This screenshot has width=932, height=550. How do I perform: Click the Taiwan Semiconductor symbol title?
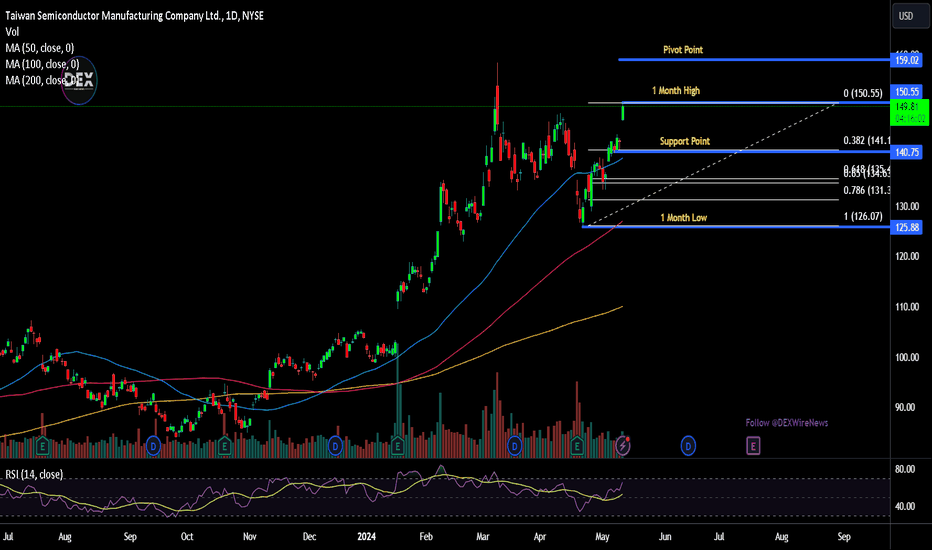tap(134, 16)
